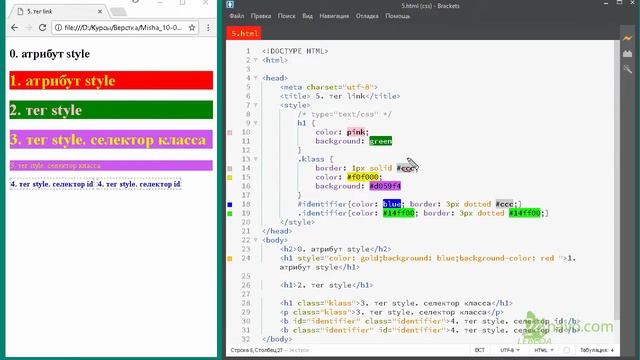Collapse the body block on line 22
Viewport: 640px width, 360px height.
click(x=256, y=240)
